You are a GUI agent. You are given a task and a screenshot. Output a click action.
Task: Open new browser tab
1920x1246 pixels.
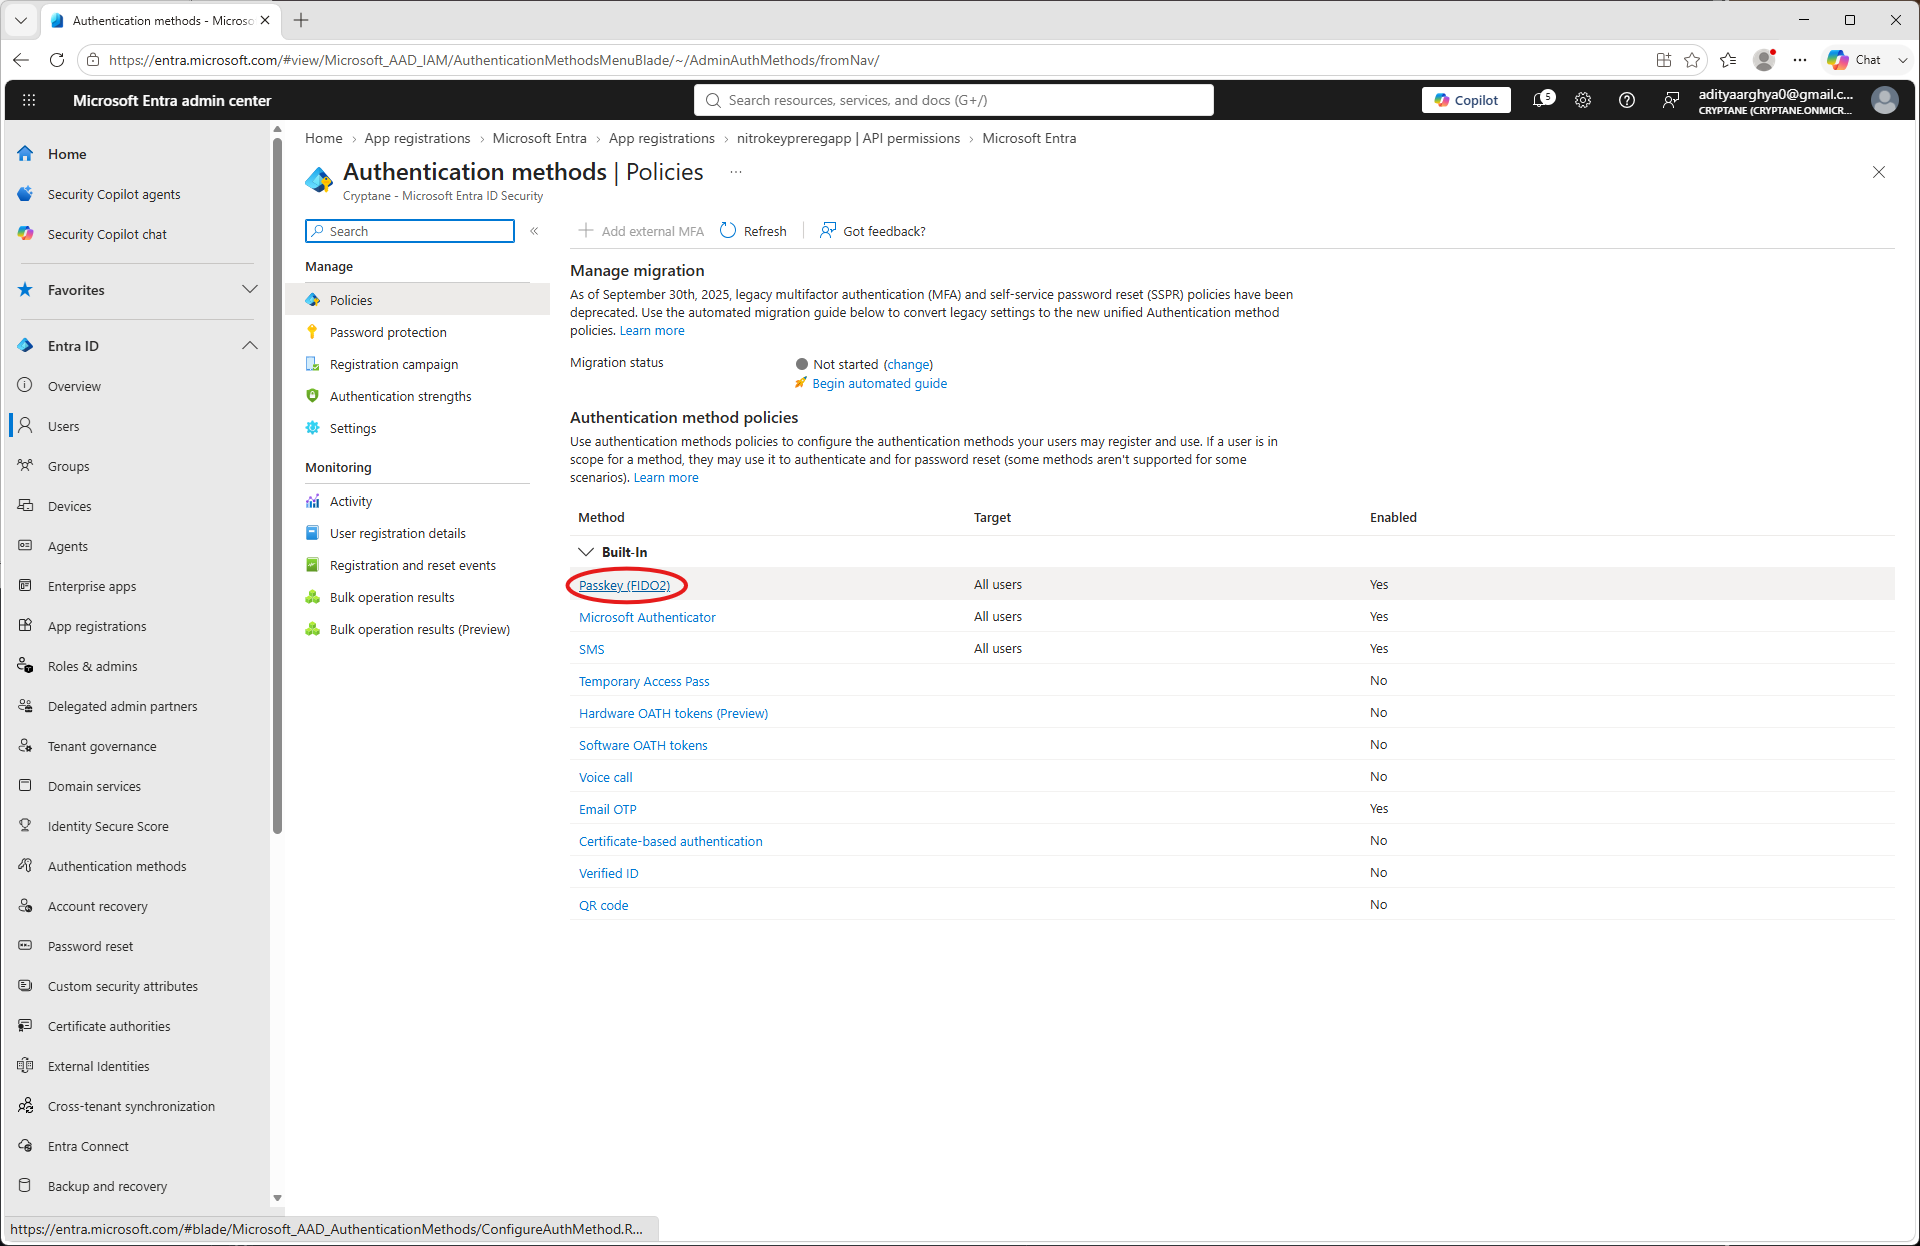point(301,20)
